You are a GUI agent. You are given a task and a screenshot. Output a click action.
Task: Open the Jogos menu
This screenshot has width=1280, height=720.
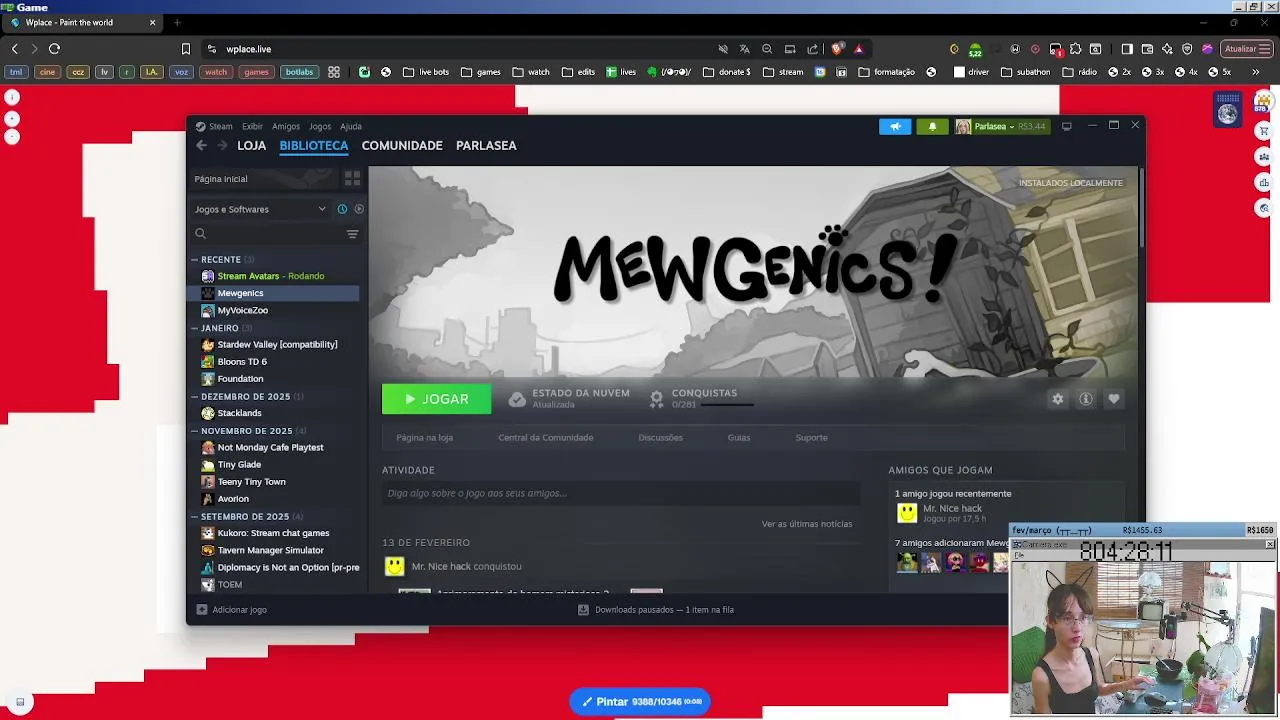tap(320, 126)
